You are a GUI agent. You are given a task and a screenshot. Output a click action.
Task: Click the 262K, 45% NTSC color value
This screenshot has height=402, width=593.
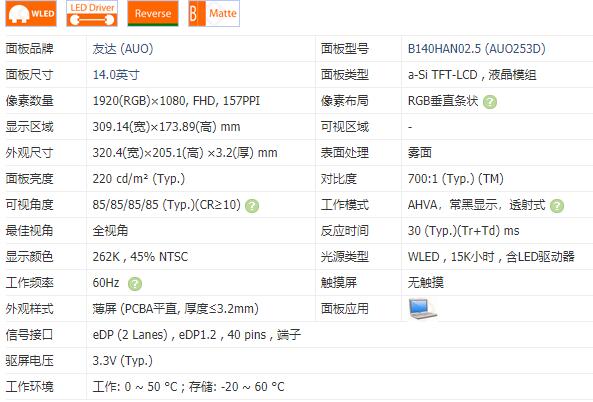coord(140,257)
